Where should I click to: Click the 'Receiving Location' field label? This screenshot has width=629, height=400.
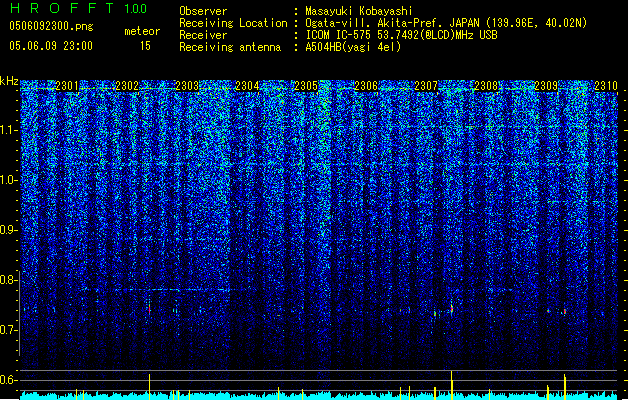233,23
